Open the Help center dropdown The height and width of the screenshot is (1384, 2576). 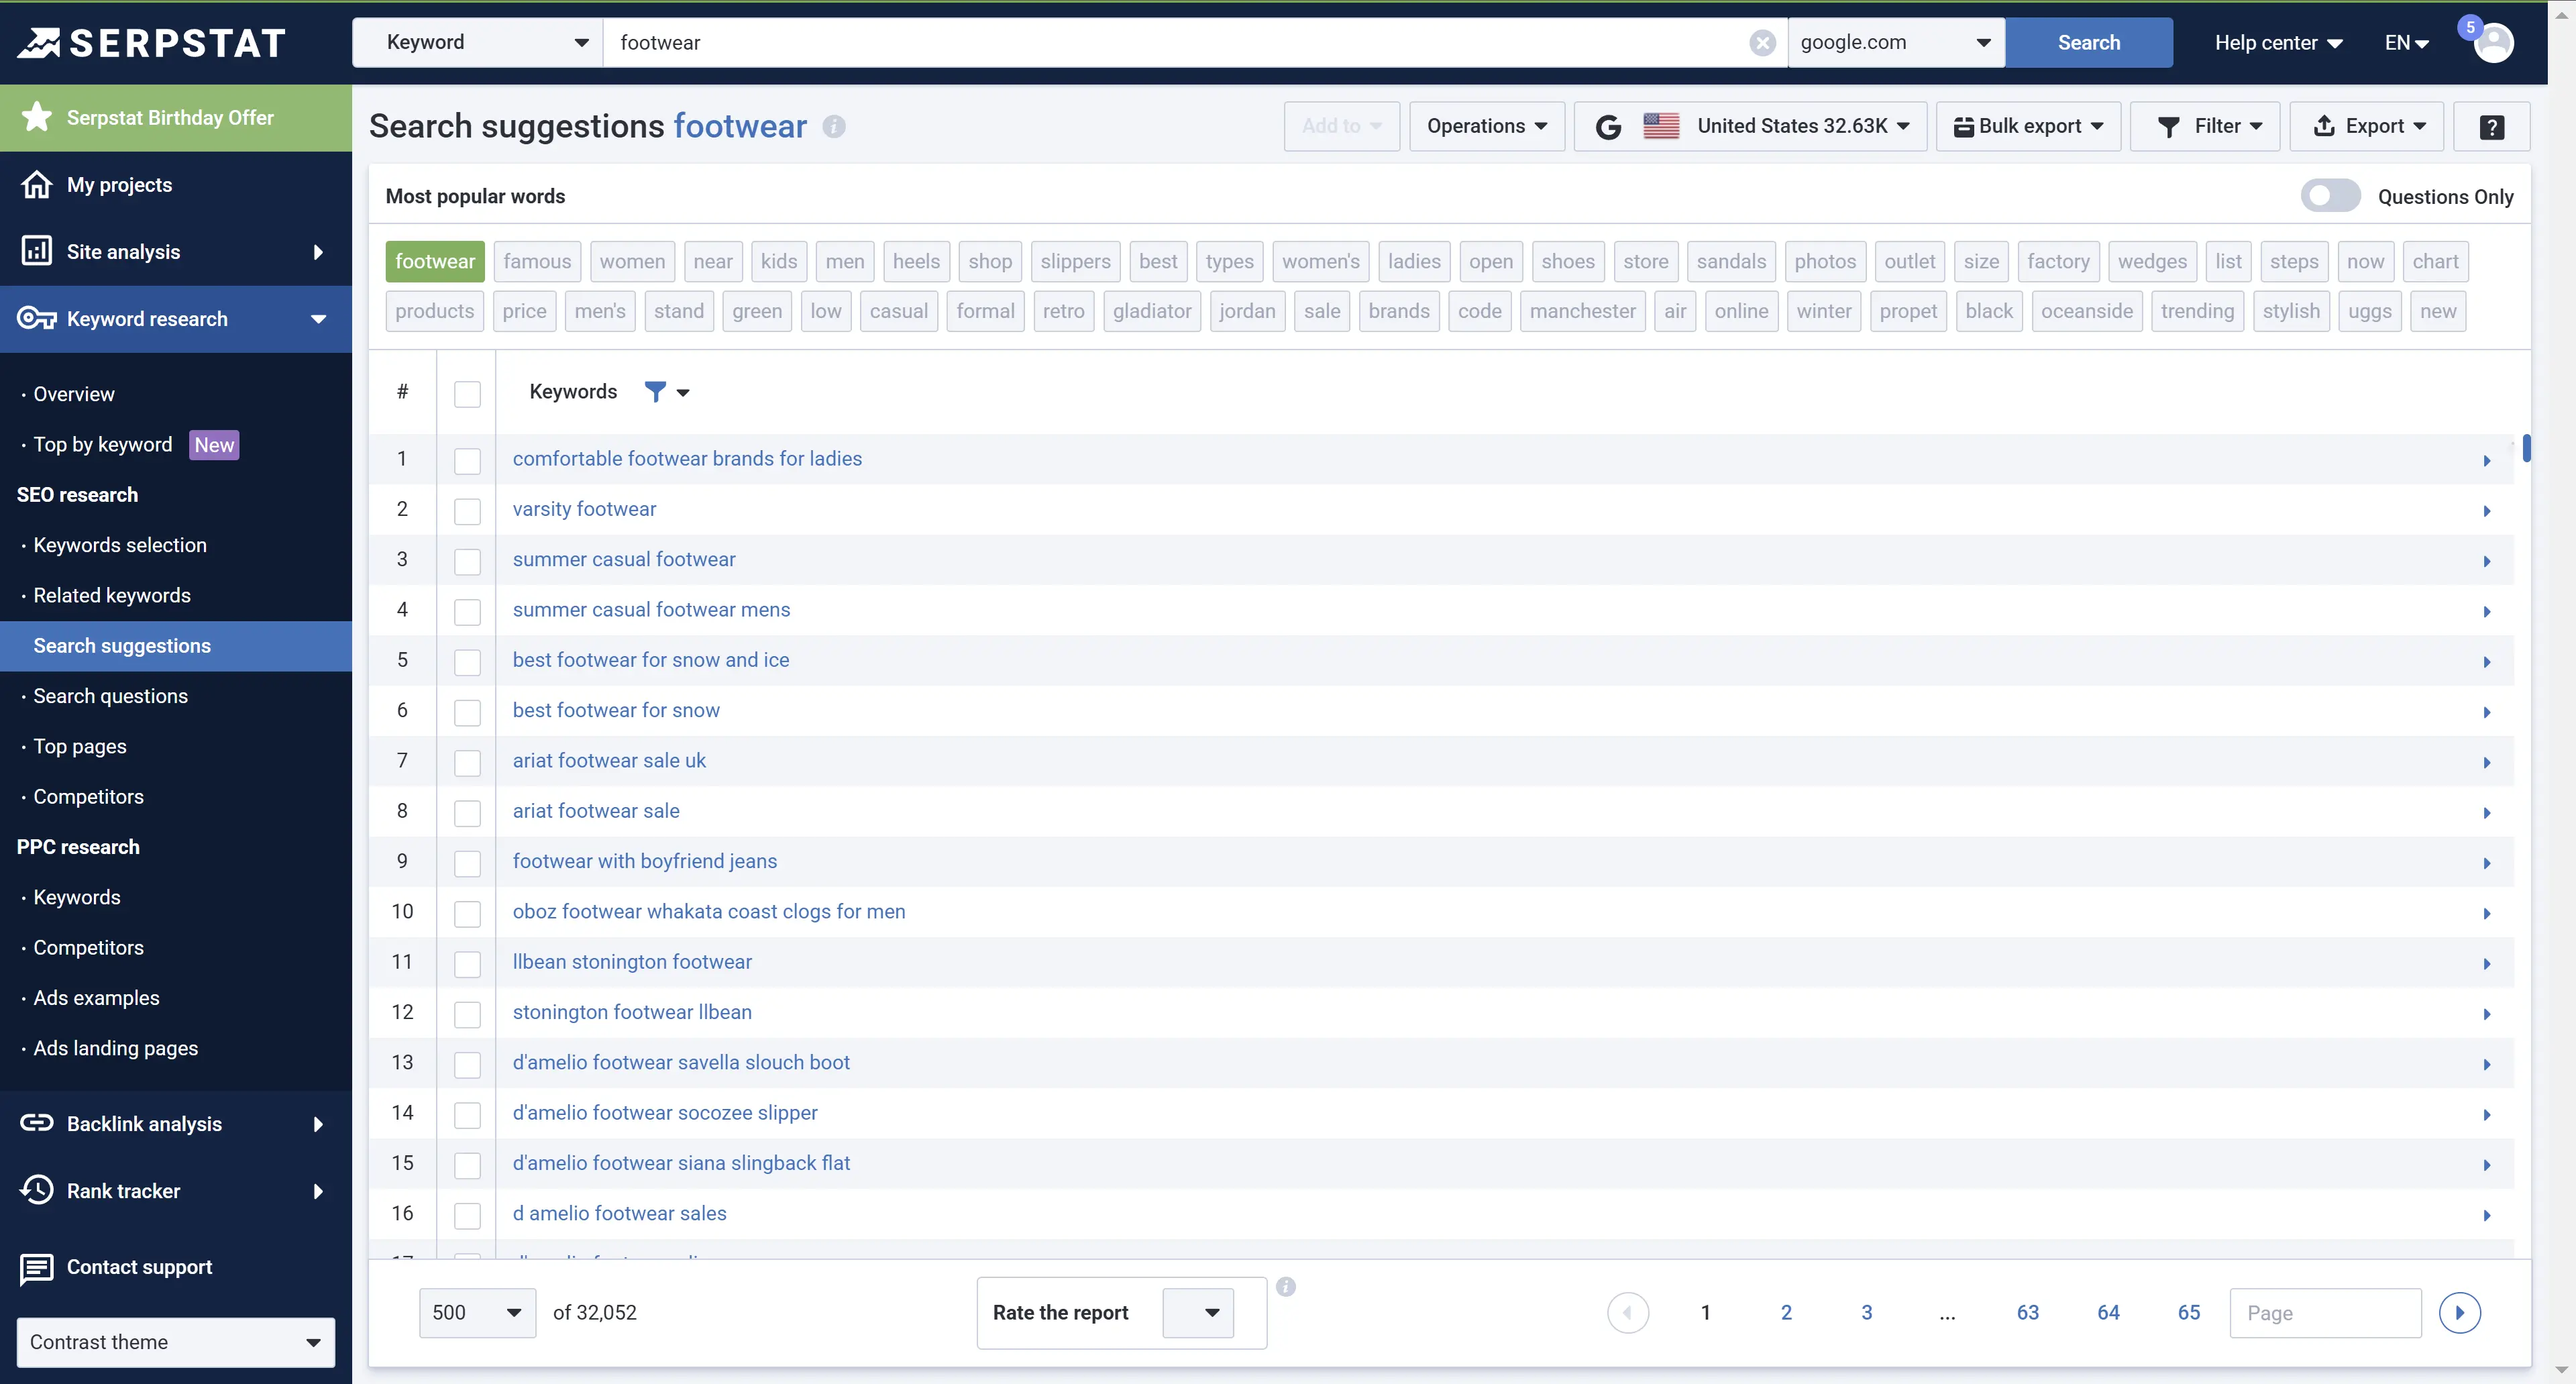pyautogui.click(x=2278, y=42)
